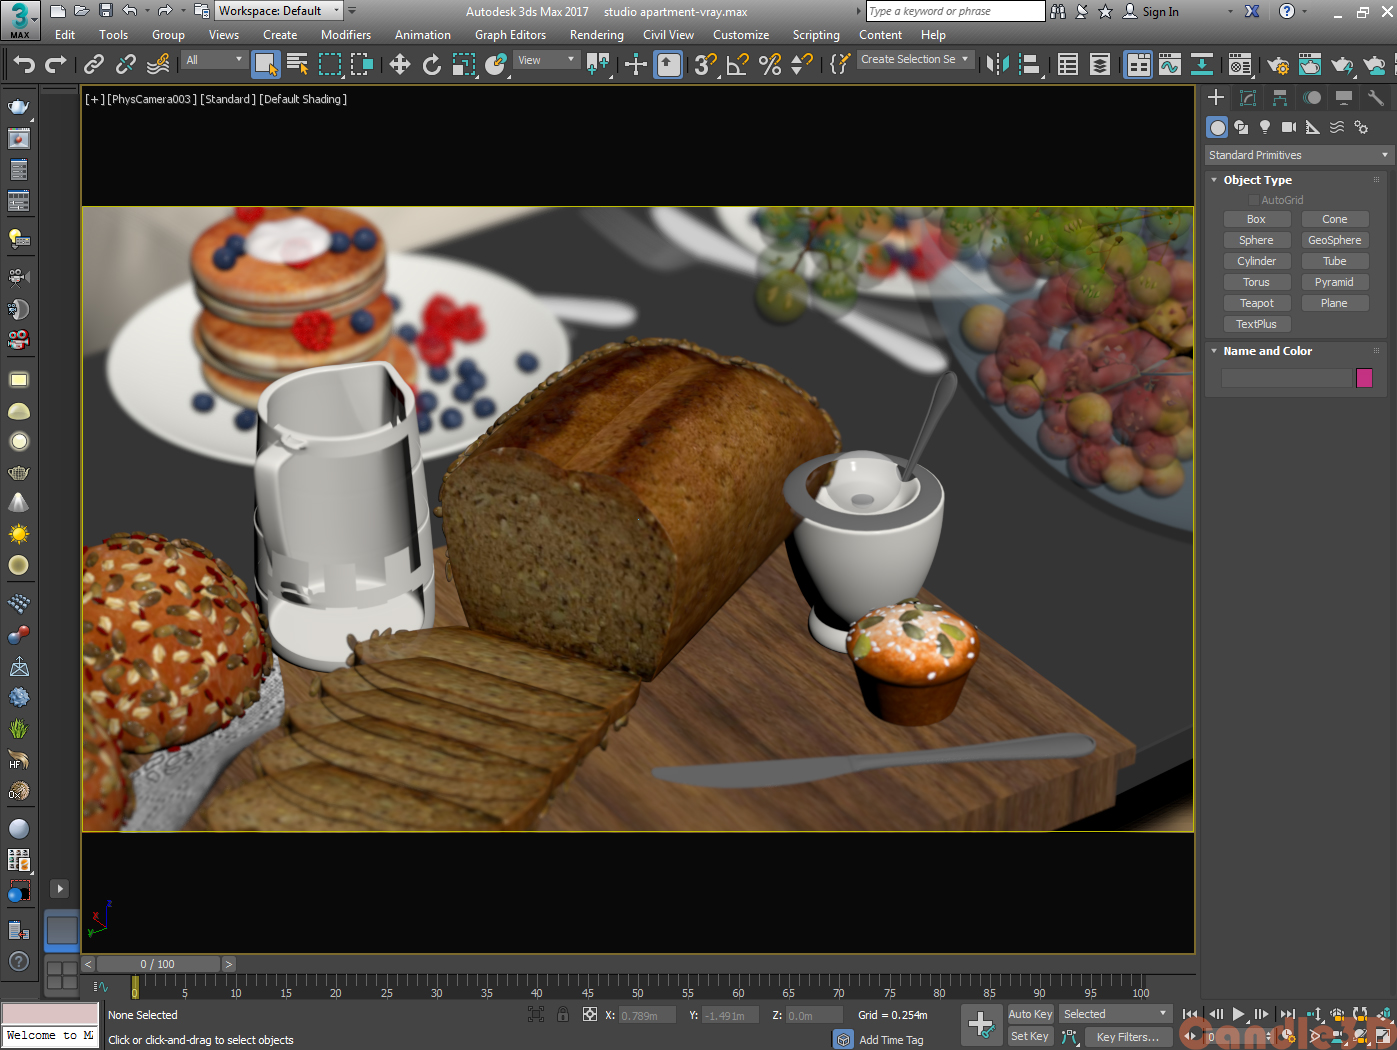
Task: Open the Curve Editor from the toolbar
Action: click(x=1170, y=65)
